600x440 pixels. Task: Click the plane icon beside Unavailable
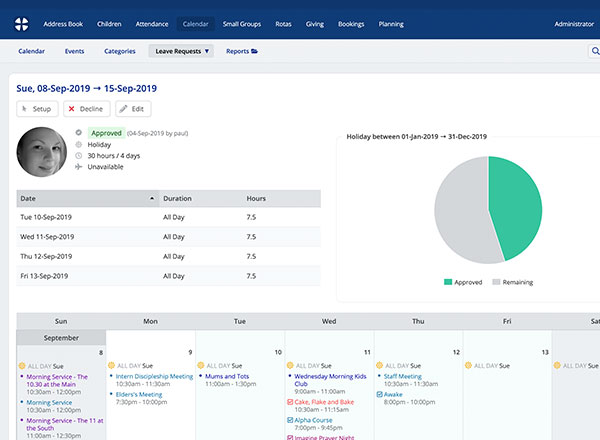pyautogui.click(x=78, y=167)
